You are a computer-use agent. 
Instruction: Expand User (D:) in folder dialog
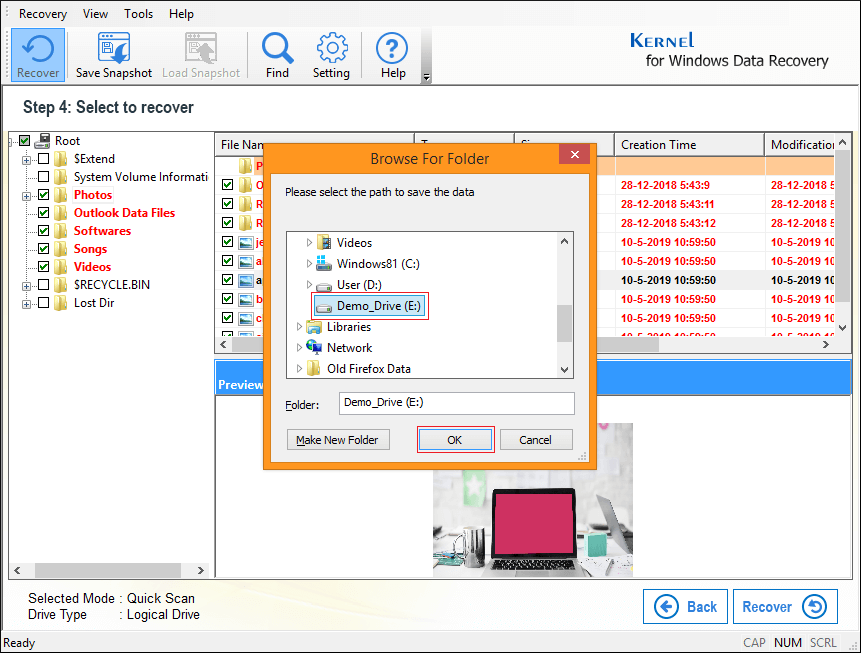pos(309,284)
